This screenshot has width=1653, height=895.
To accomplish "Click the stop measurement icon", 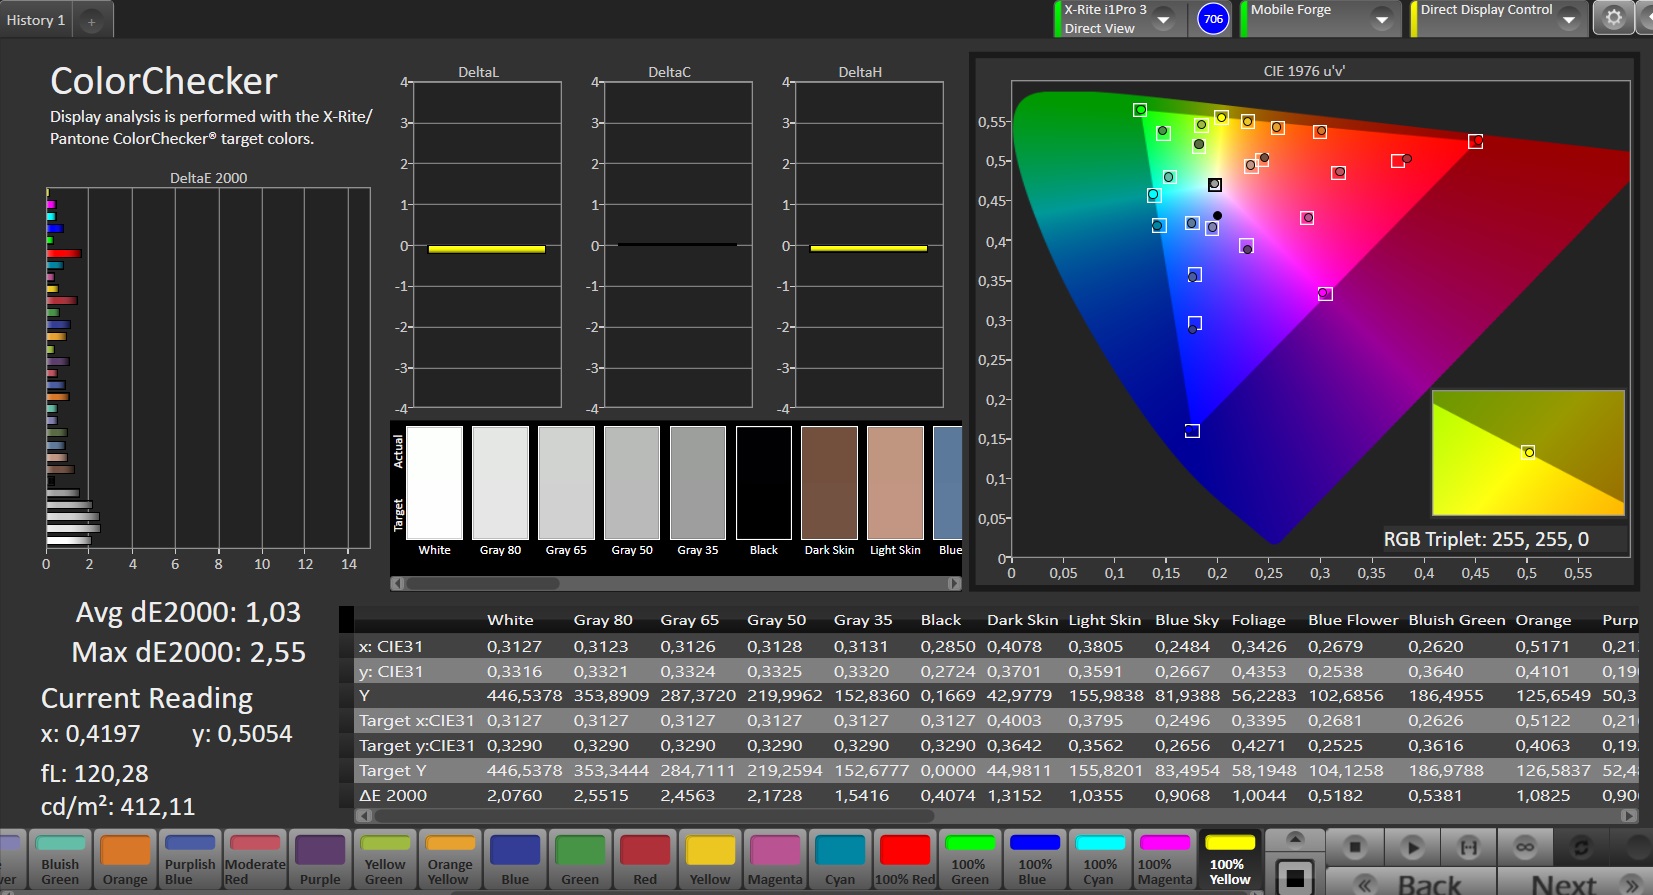I will 1354,847.
